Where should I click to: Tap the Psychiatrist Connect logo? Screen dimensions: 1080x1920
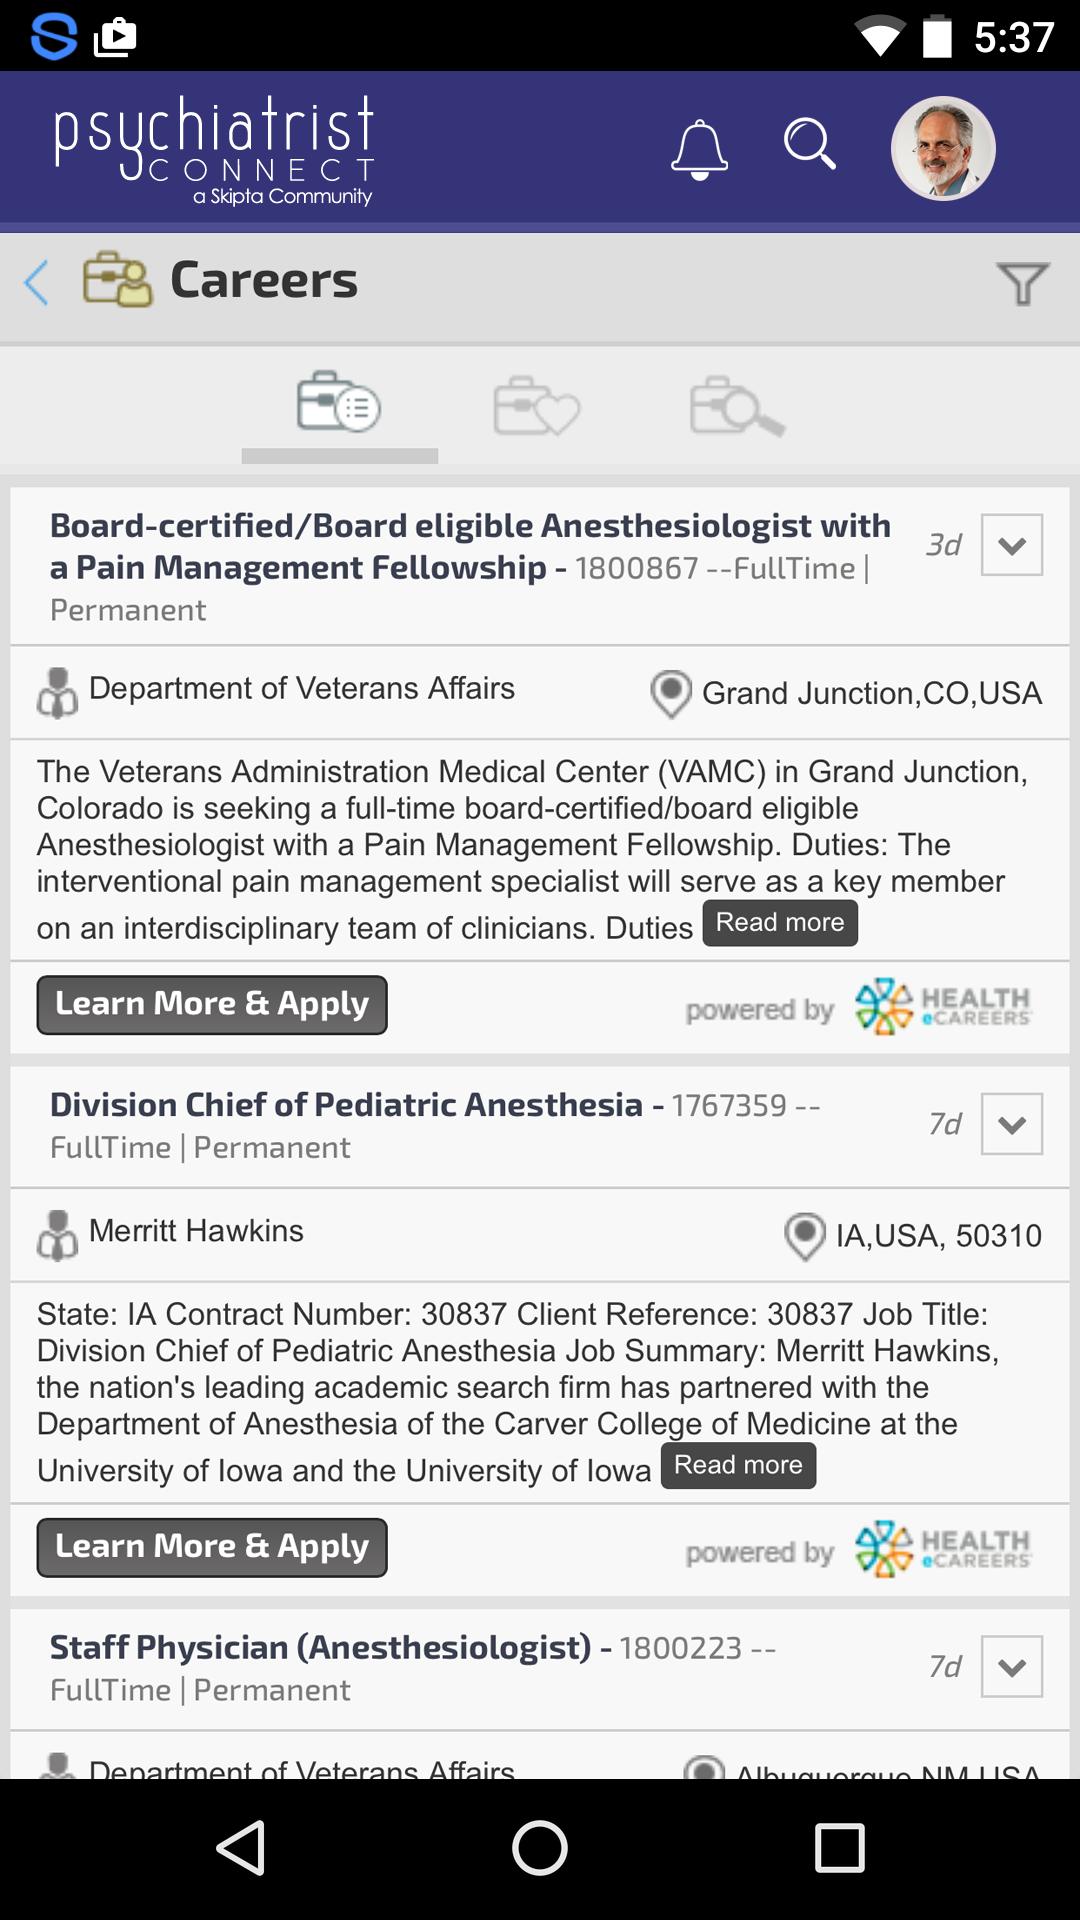tap(214, 150)
